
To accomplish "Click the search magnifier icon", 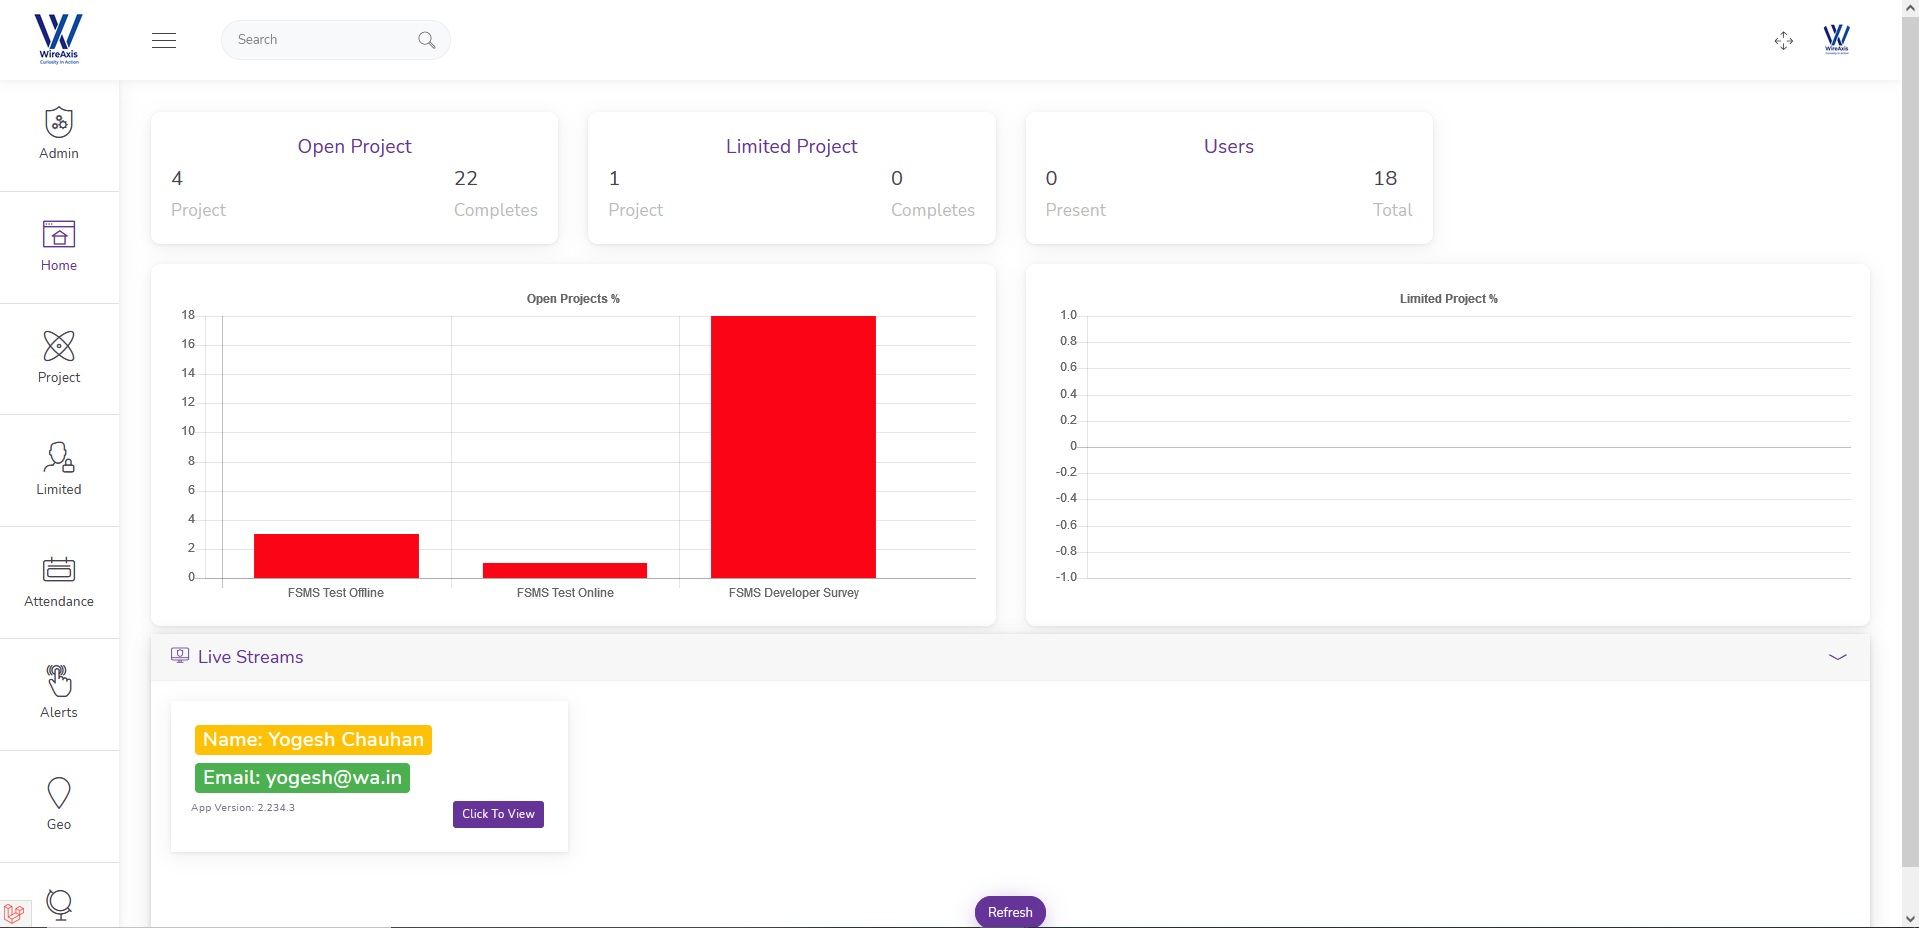I will (x=427, y=40).
